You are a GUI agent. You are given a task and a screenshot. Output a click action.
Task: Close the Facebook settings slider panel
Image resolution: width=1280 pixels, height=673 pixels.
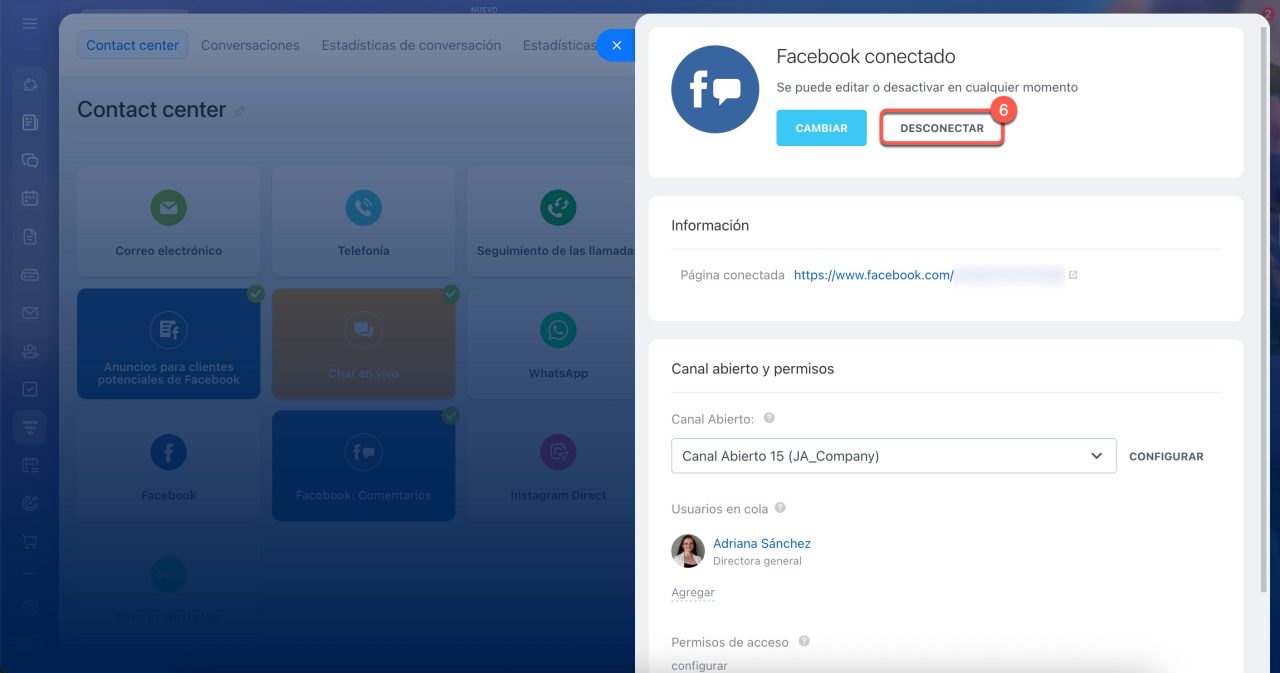click(616, 46)
